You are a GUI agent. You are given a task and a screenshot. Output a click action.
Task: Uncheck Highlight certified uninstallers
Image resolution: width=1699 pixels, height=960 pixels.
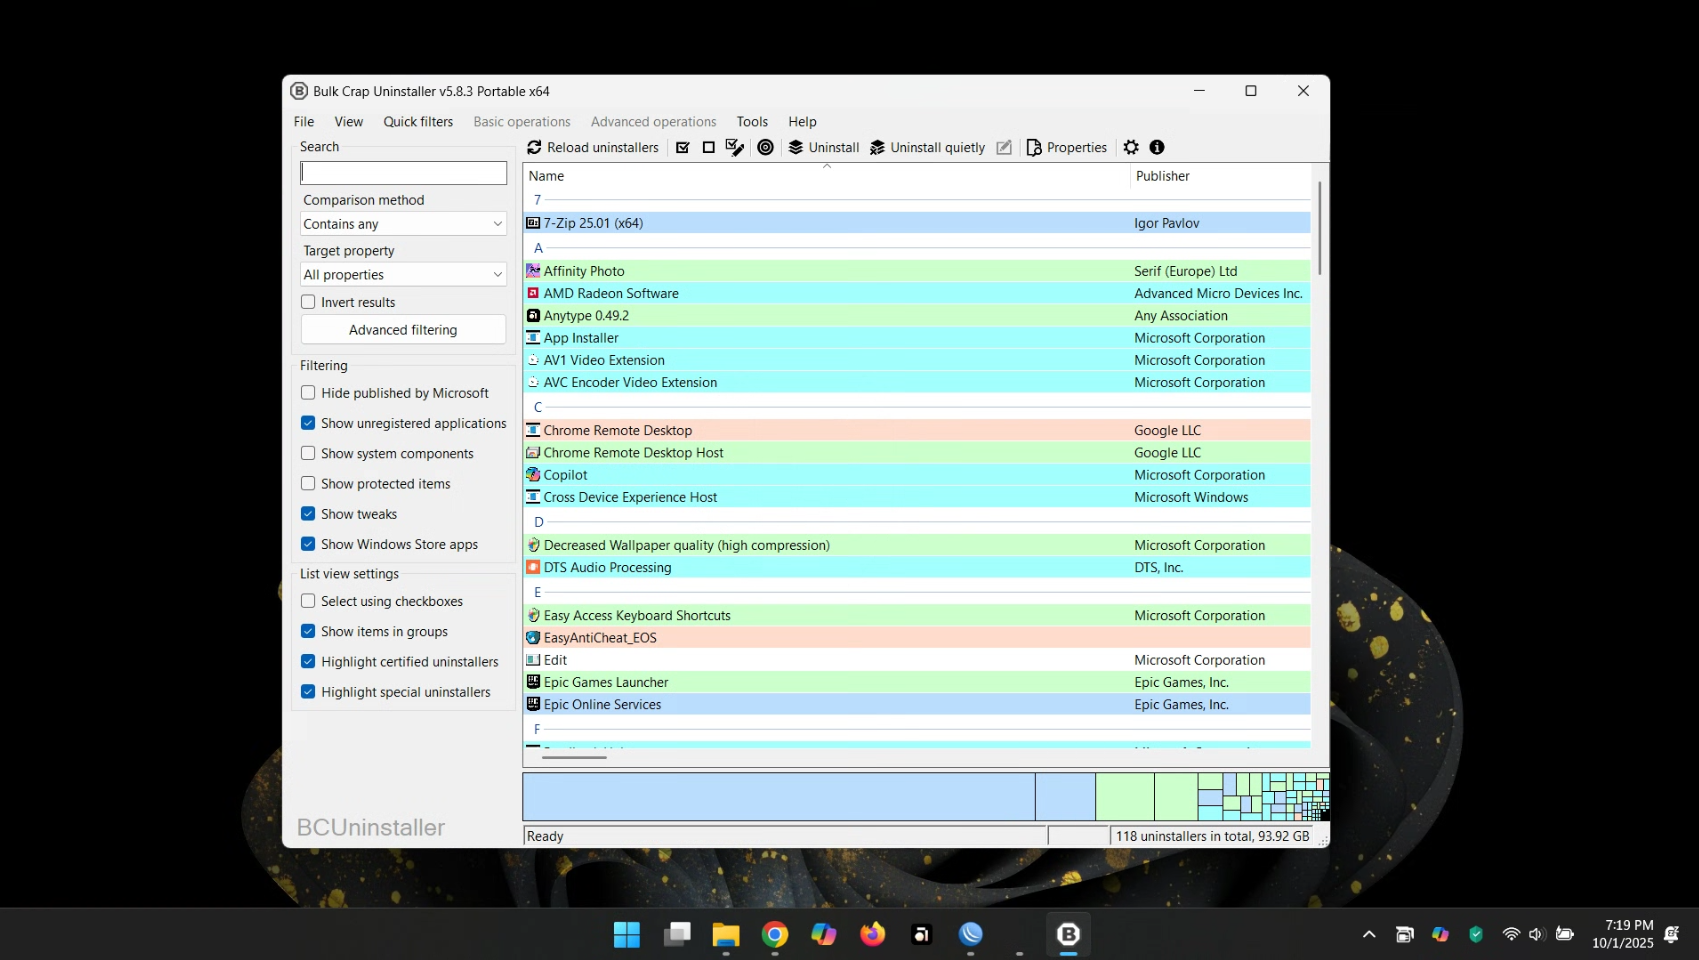click(x=309, y=662)
